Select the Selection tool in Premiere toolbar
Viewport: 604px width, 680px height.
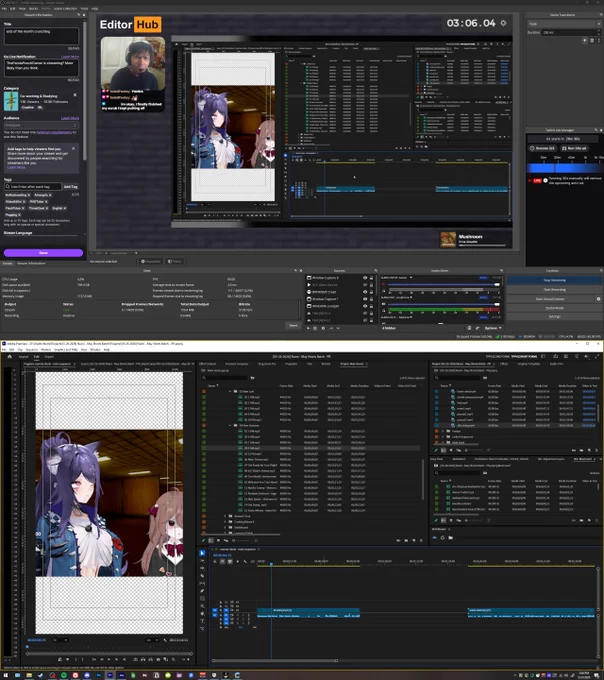(202, 553)
